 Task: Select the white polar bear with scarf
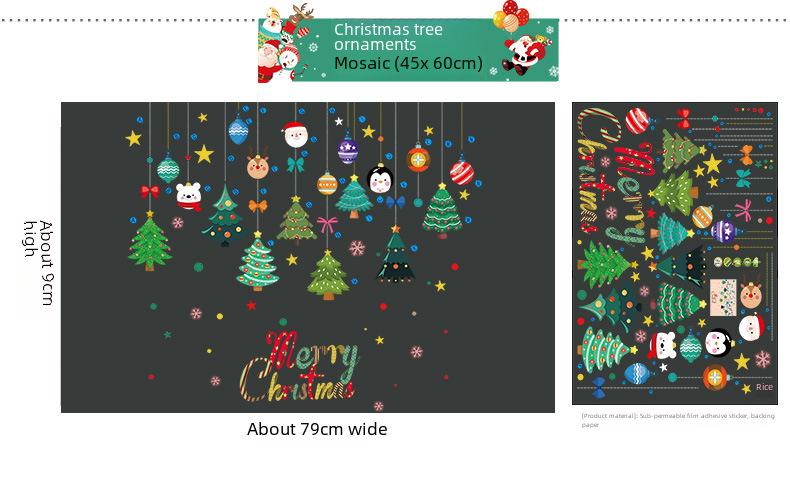(x=189, y=196)
